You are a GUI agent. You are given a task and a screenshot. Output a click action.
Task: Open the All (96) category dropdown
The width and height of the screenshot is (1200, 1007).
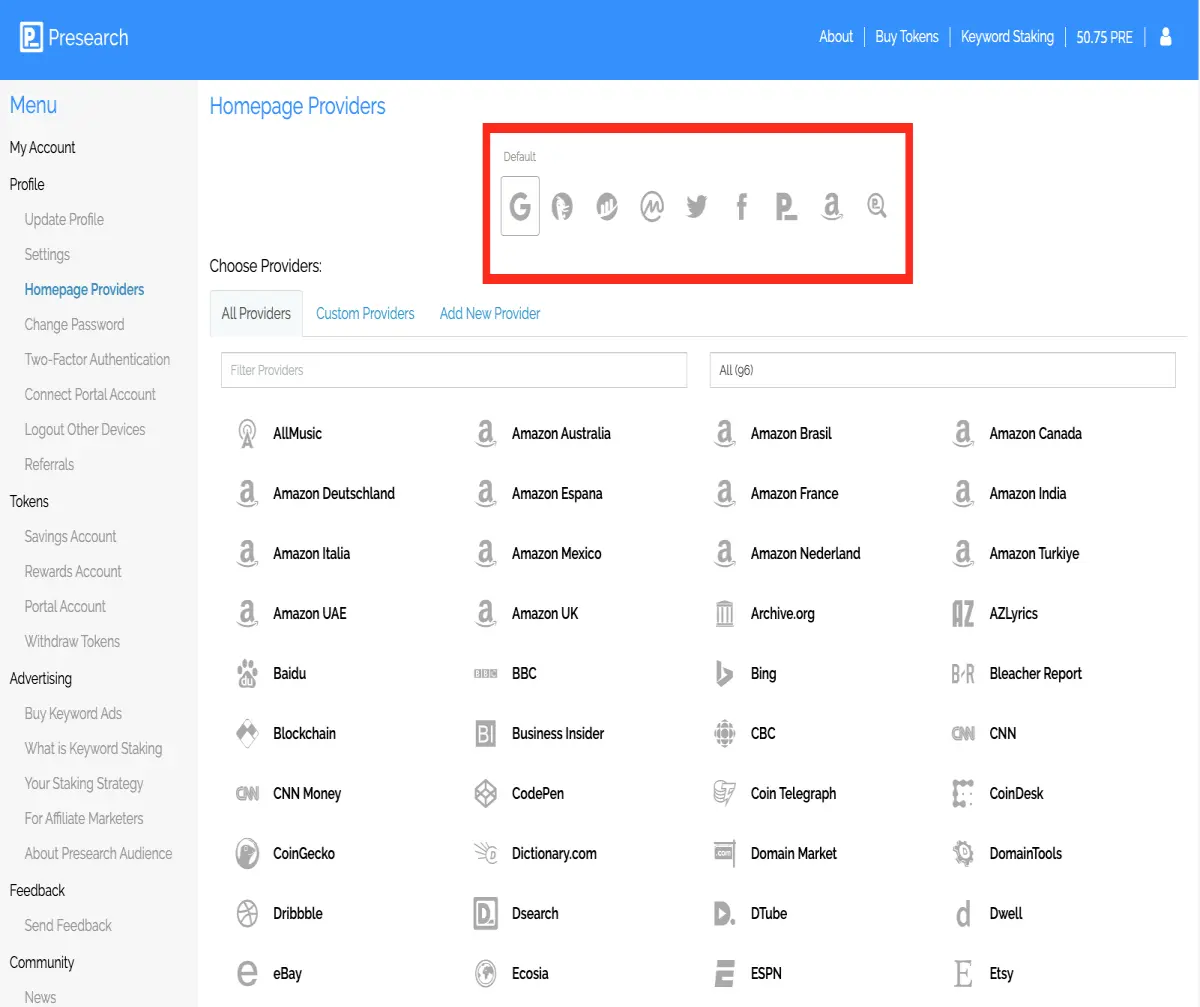click(942, 370)
